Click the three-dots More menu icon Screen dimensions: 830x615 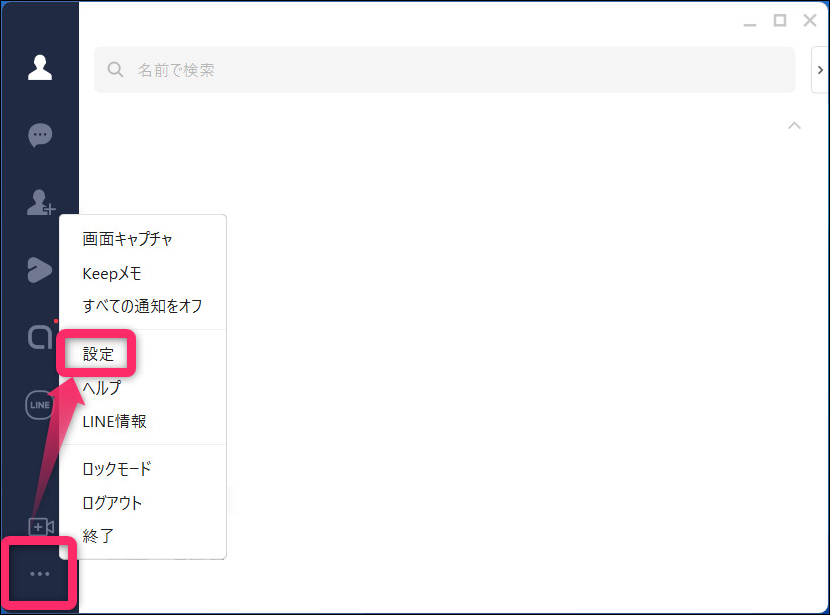[40, 574]
